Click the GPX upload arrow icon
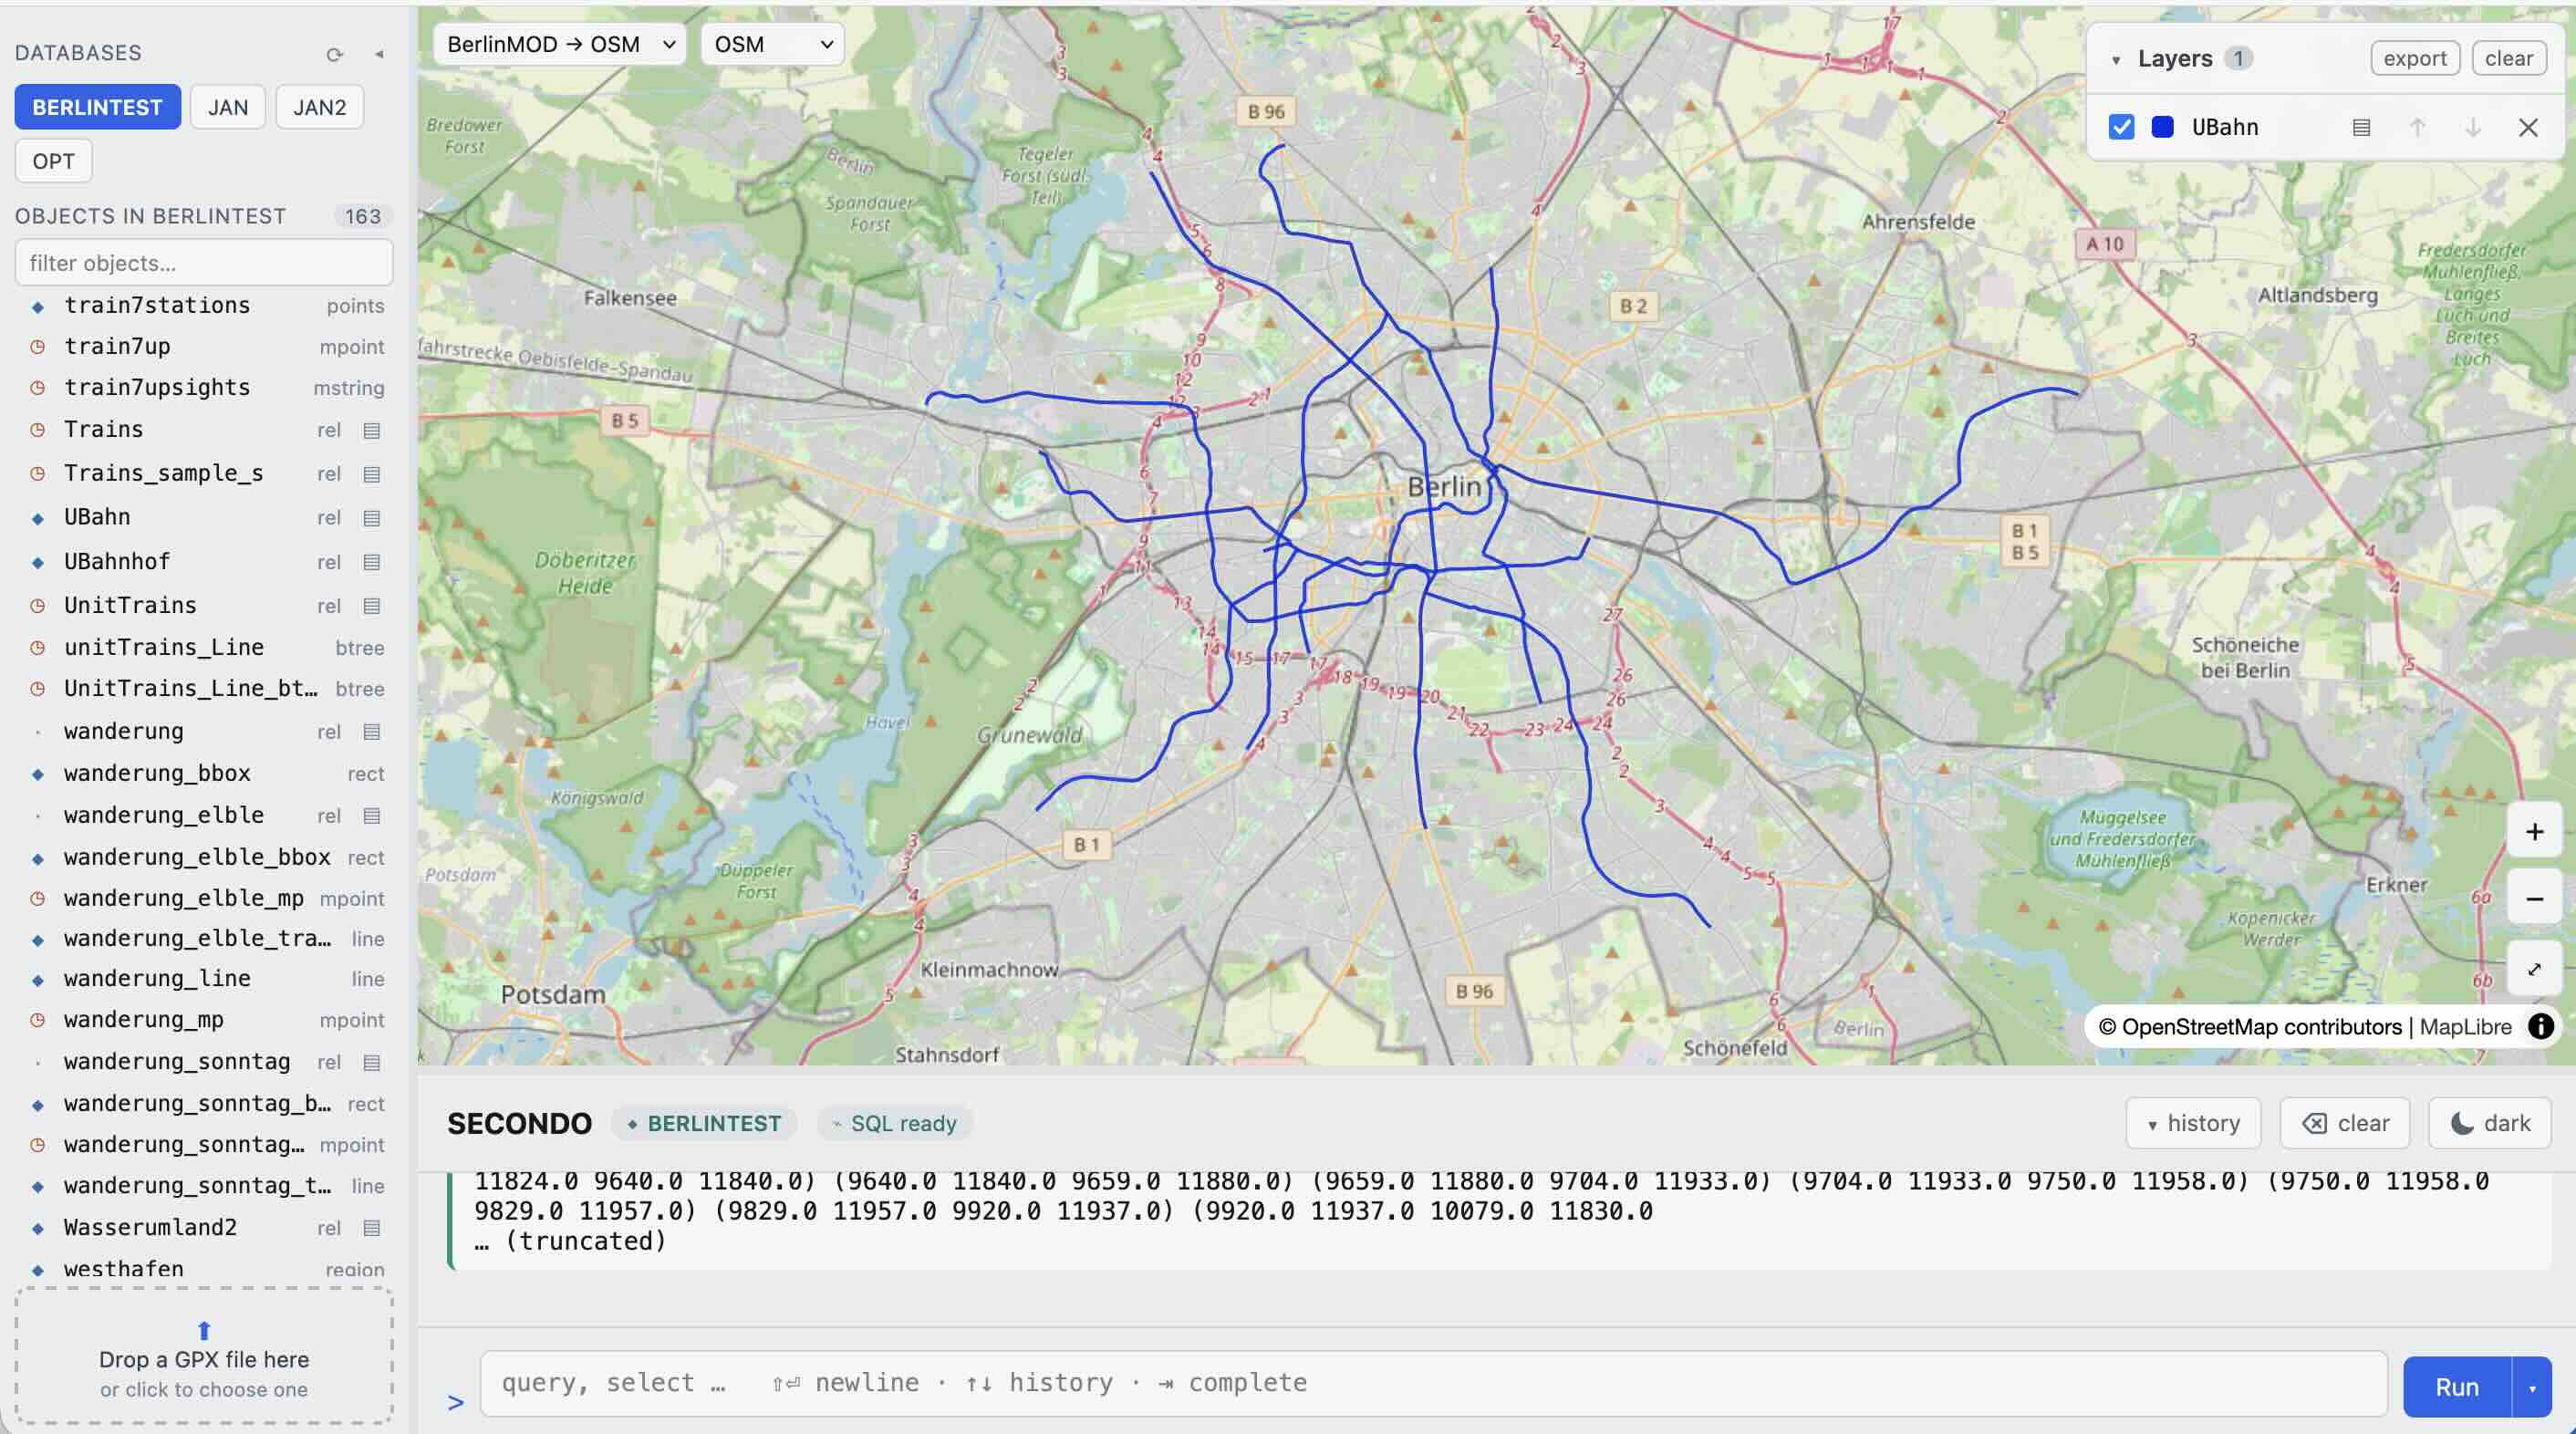 (204, 1330)
